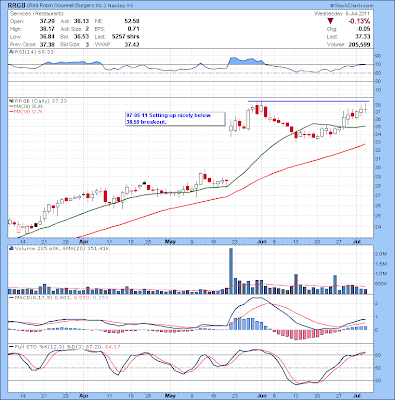Screen dimensions: 395x400
Task: Click the candlestick icon beside RRGB (Daily)
Action: pyautogui.click(x=11, y=101)
